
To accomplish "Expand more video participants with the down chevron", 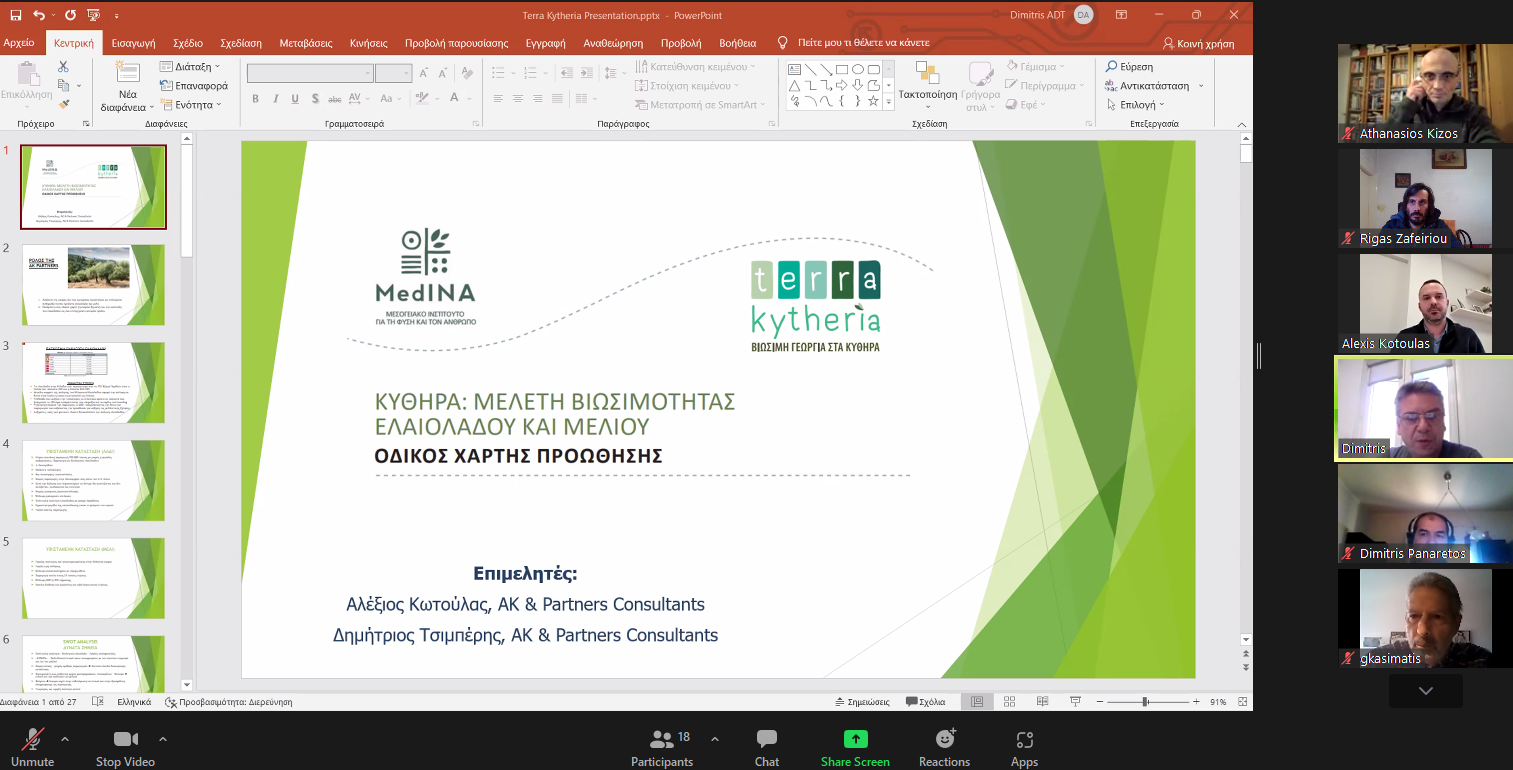I will click(x=1425, y=691).
